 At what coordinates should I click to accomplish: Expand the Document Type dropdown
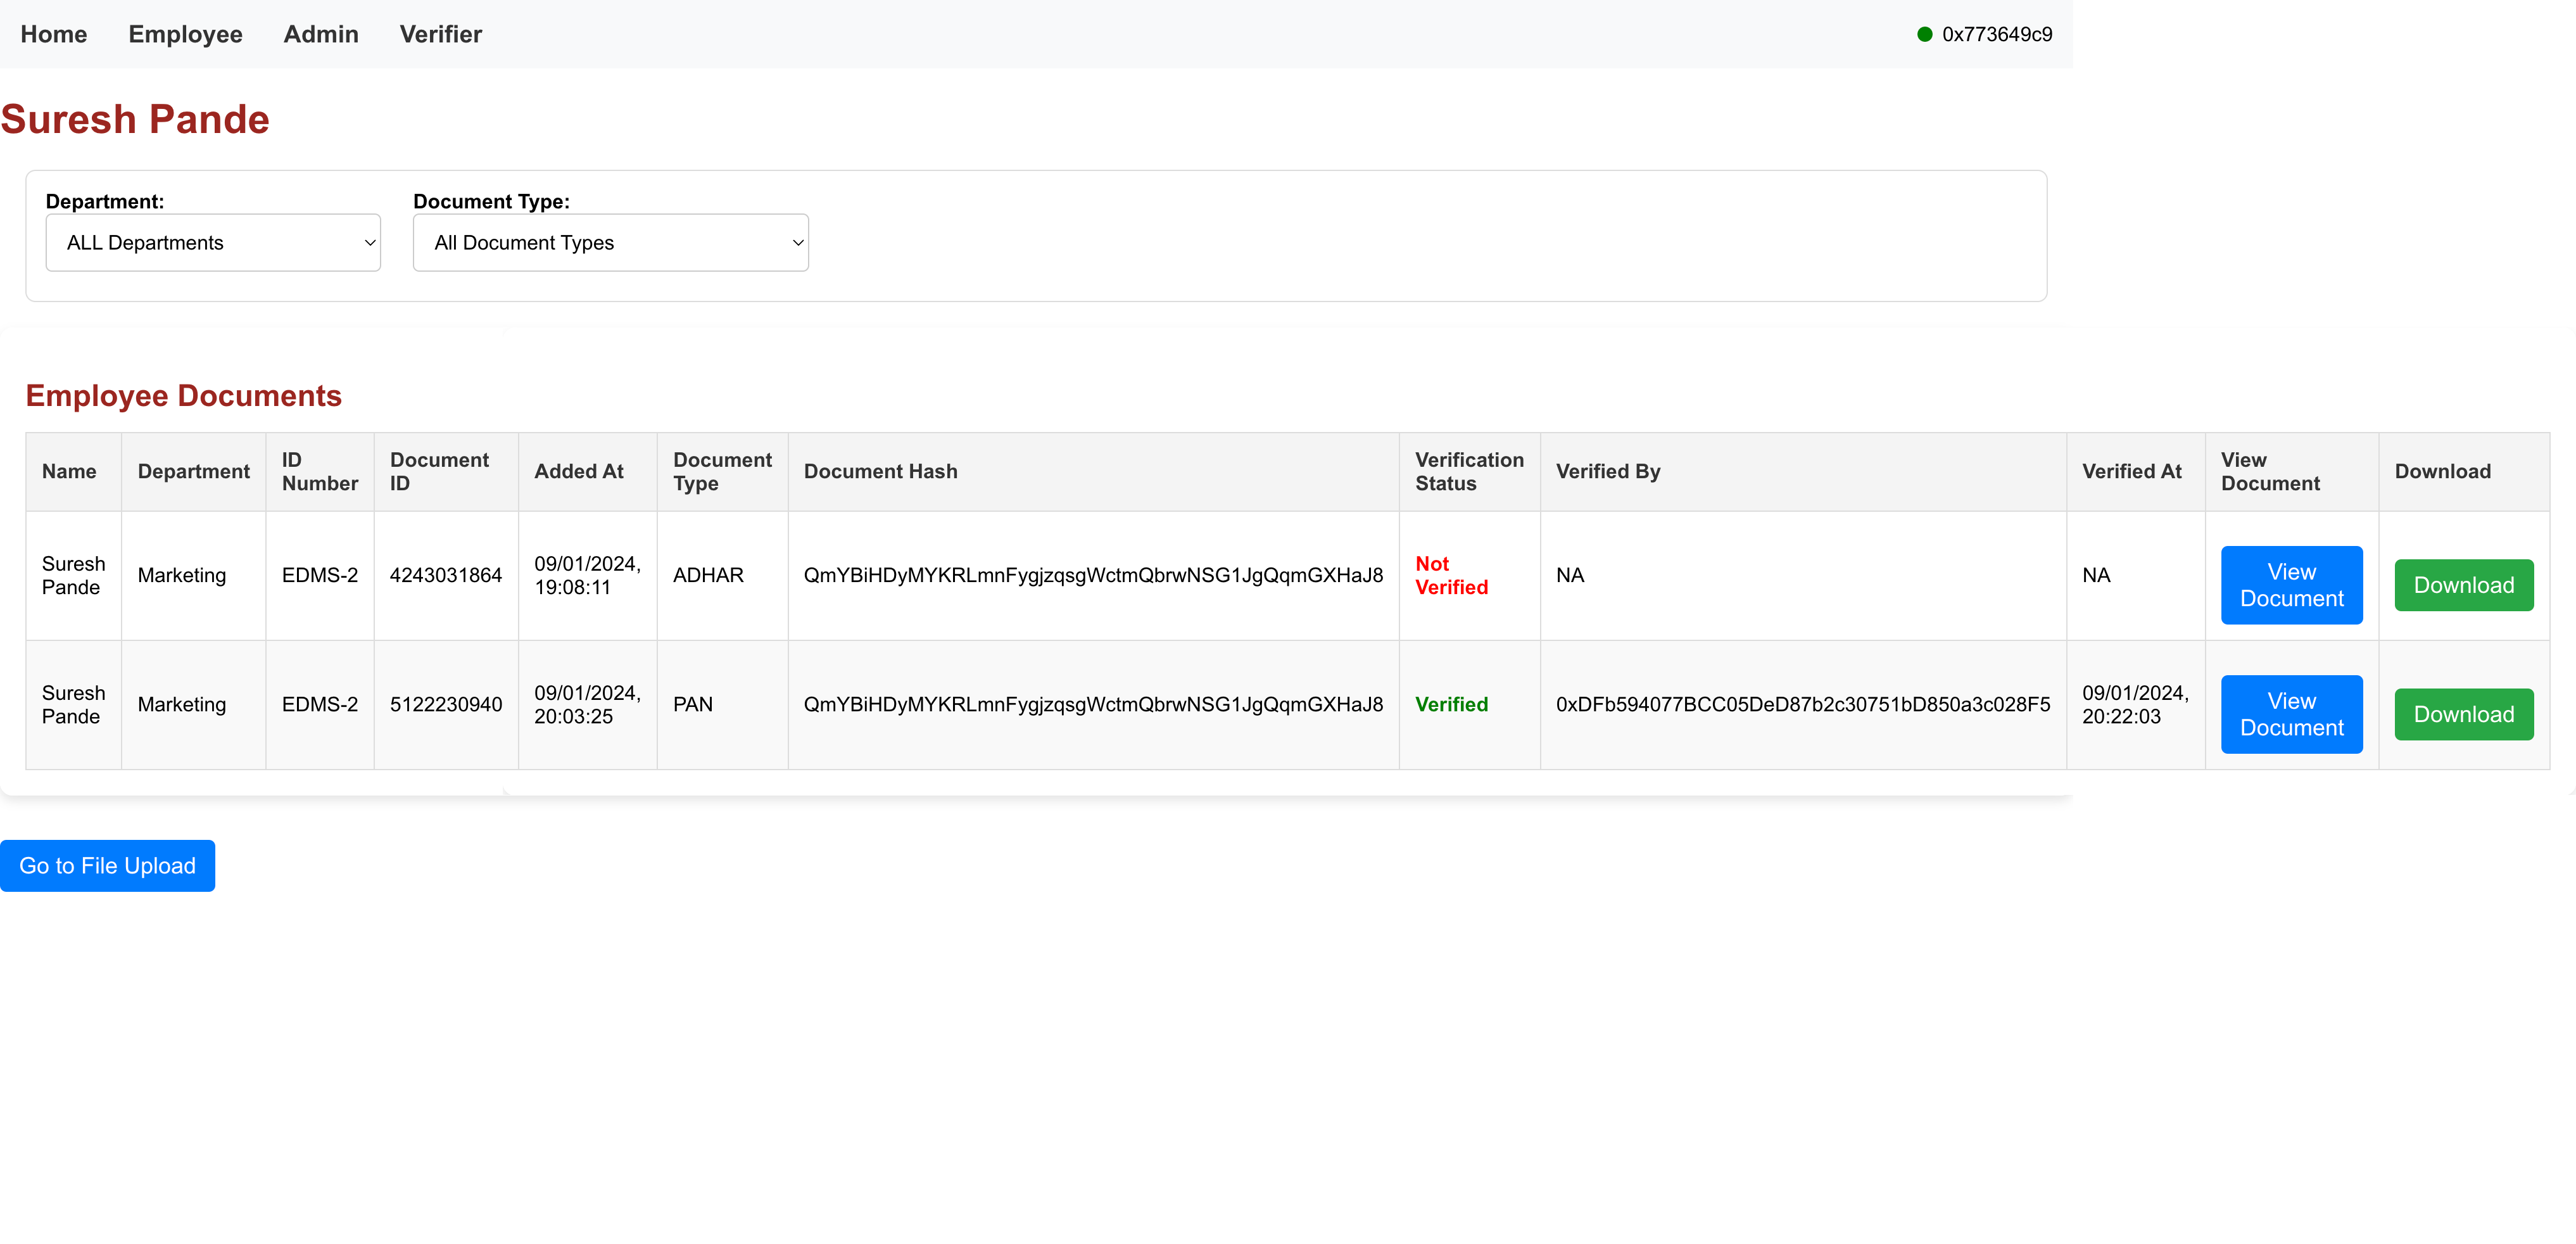[610, 243]
